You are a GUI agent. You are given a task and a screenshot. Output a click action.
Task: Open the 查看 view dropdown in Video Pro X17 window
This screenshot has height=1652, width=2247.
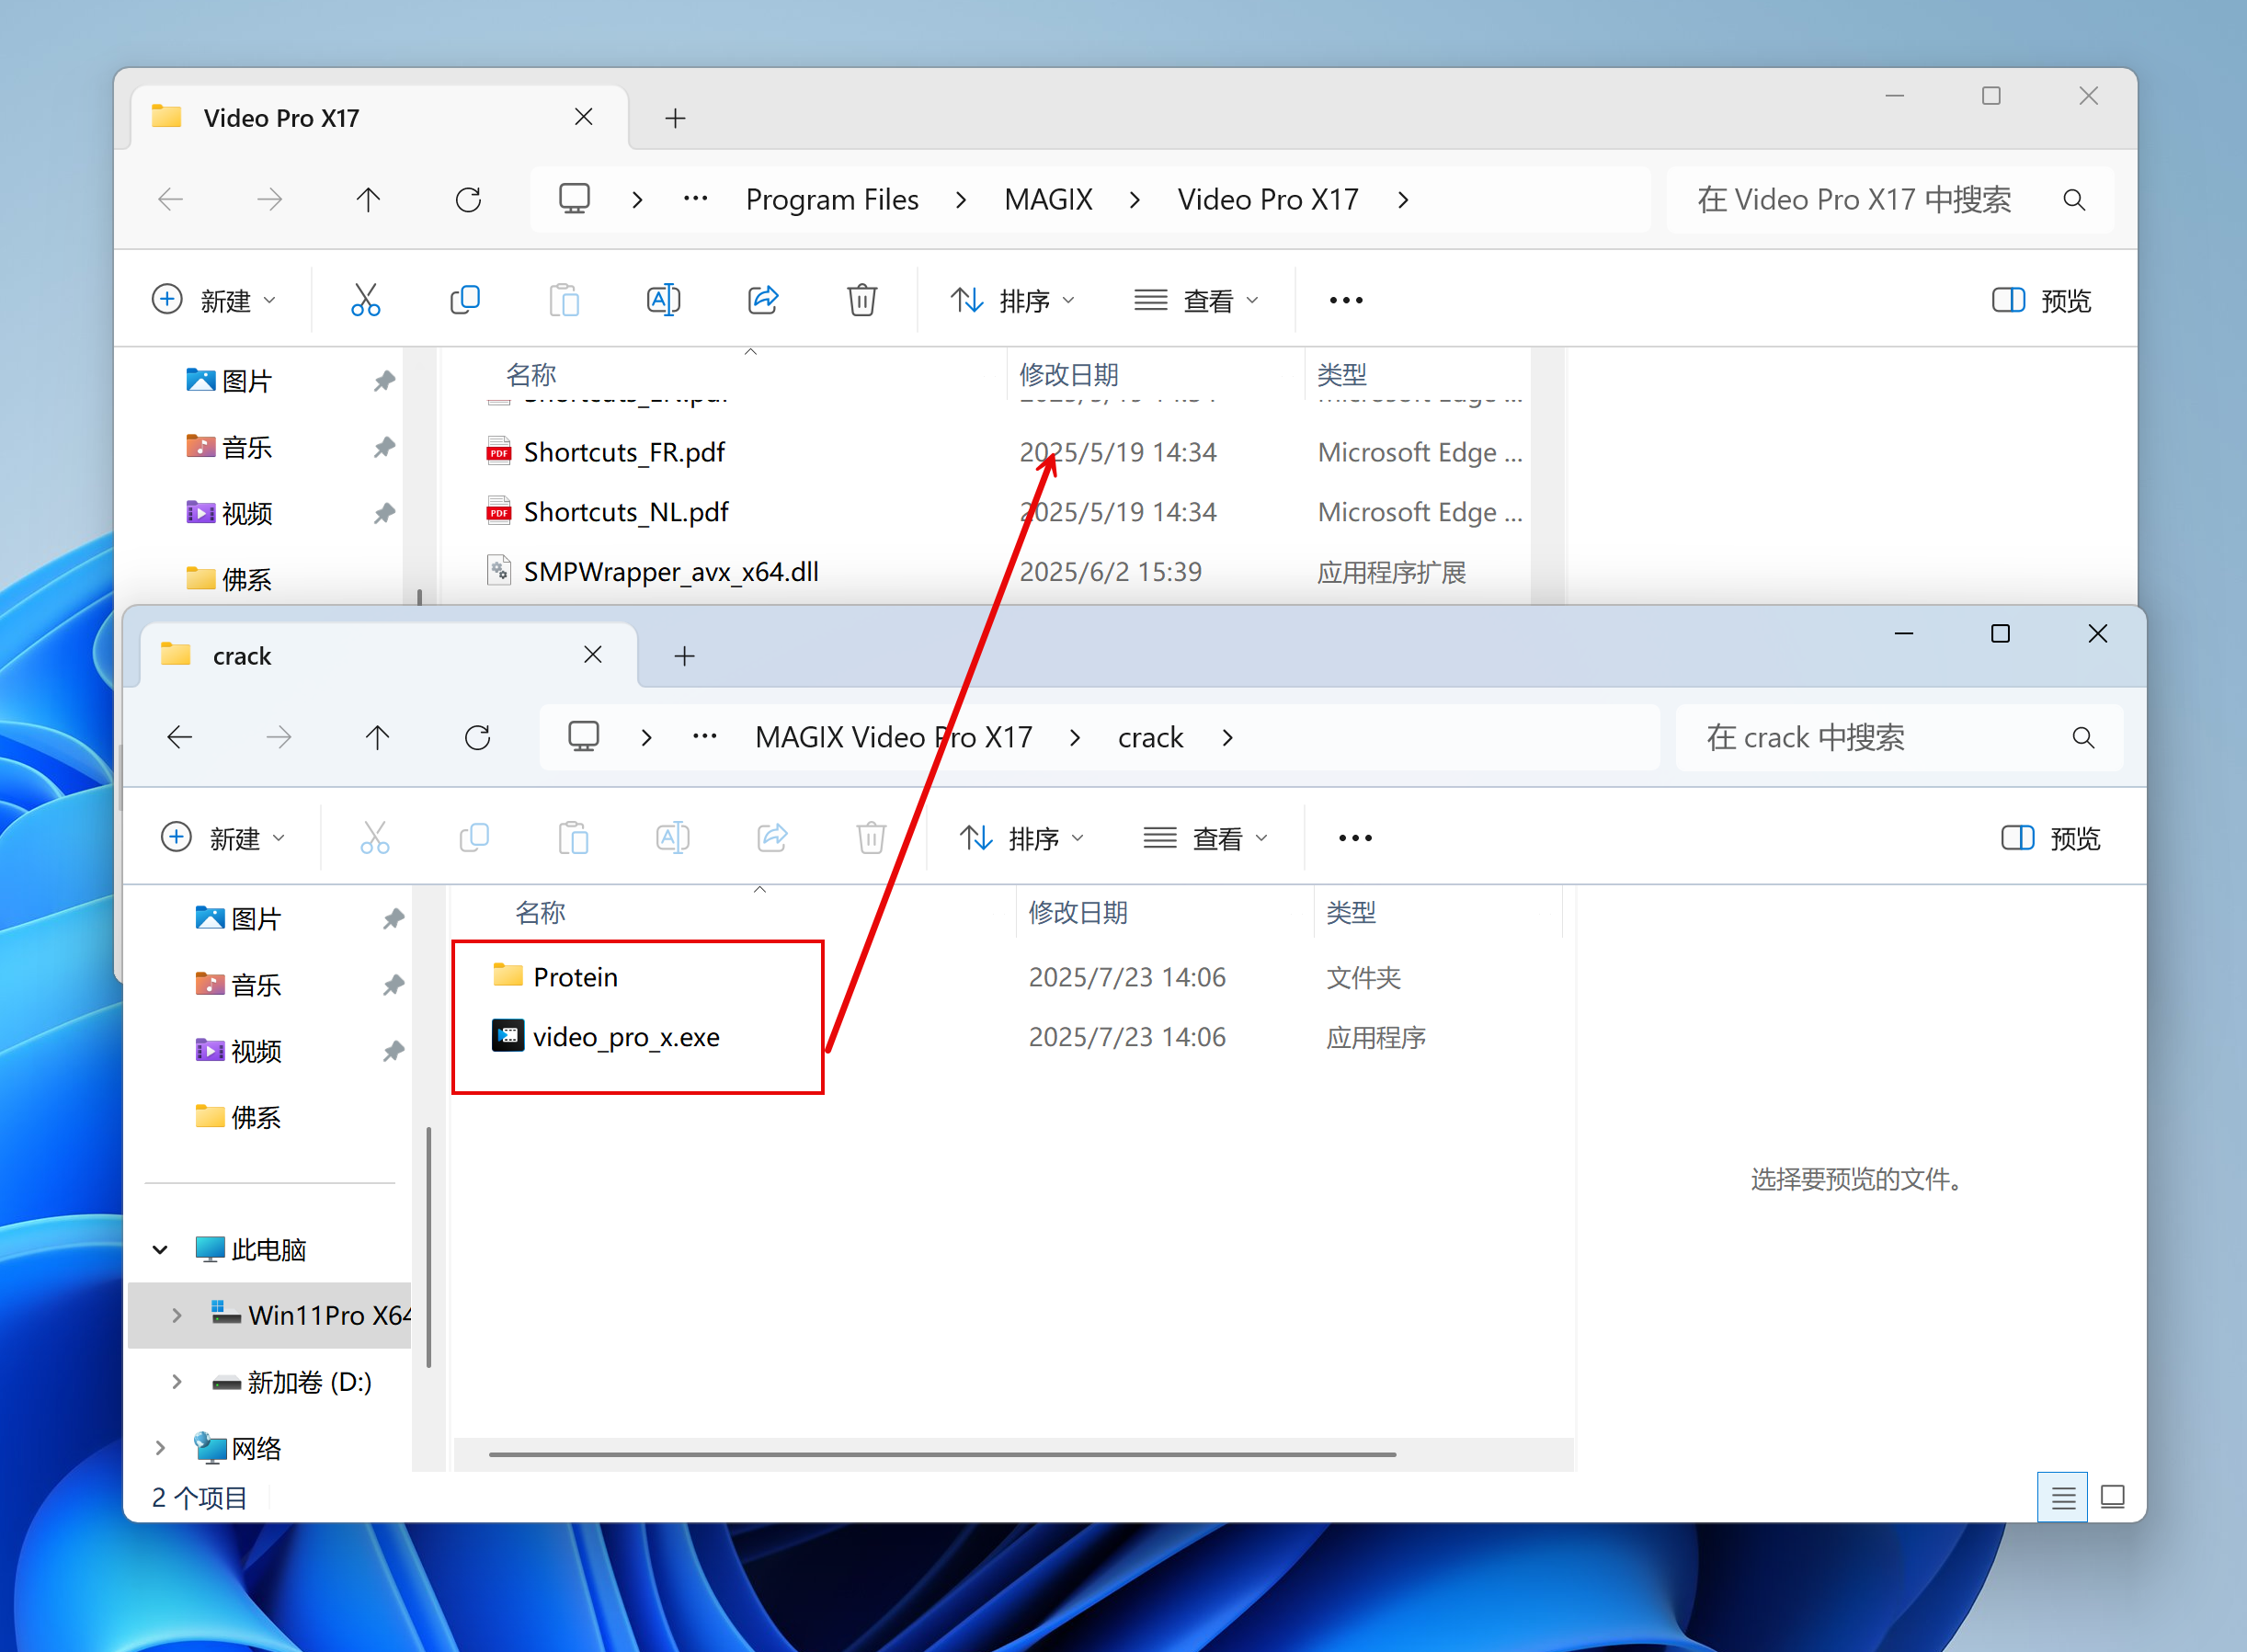(1196, 300)
